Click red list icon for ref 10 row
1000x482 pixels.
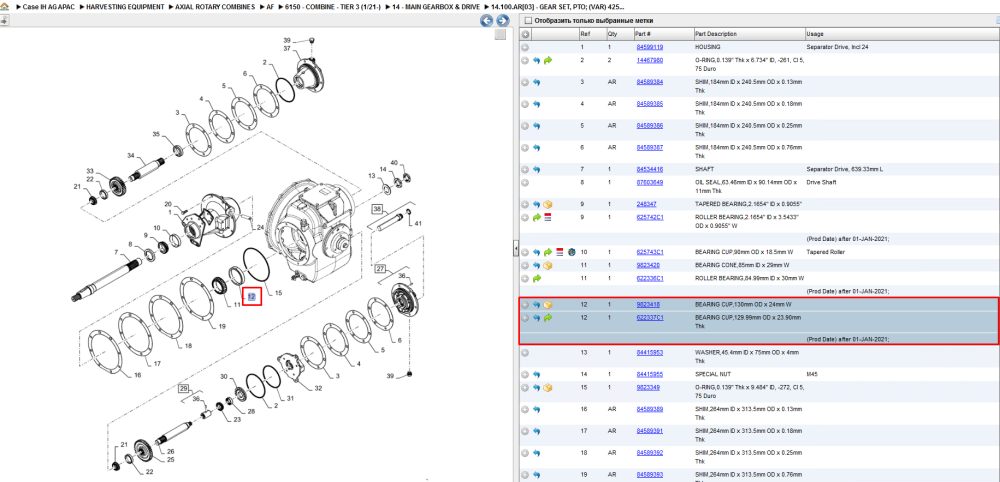click(x=560, y=252)
